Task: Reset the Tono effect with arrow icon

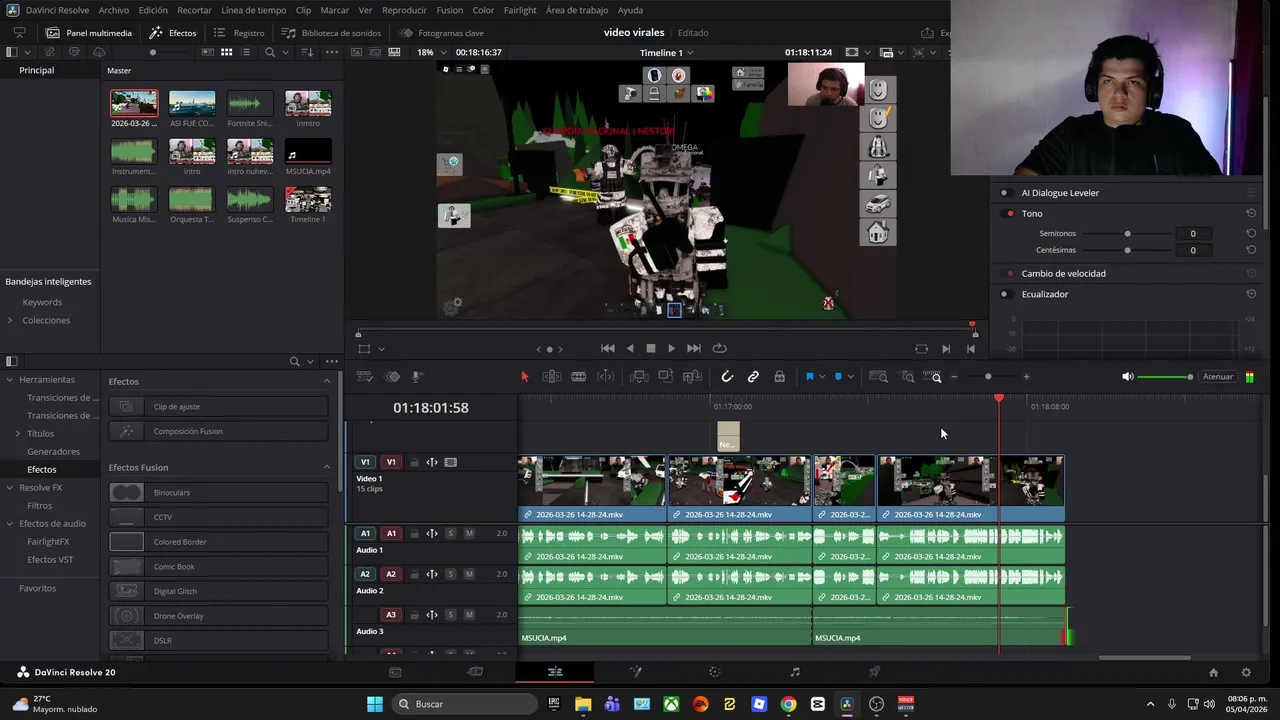Action: 1251,213
